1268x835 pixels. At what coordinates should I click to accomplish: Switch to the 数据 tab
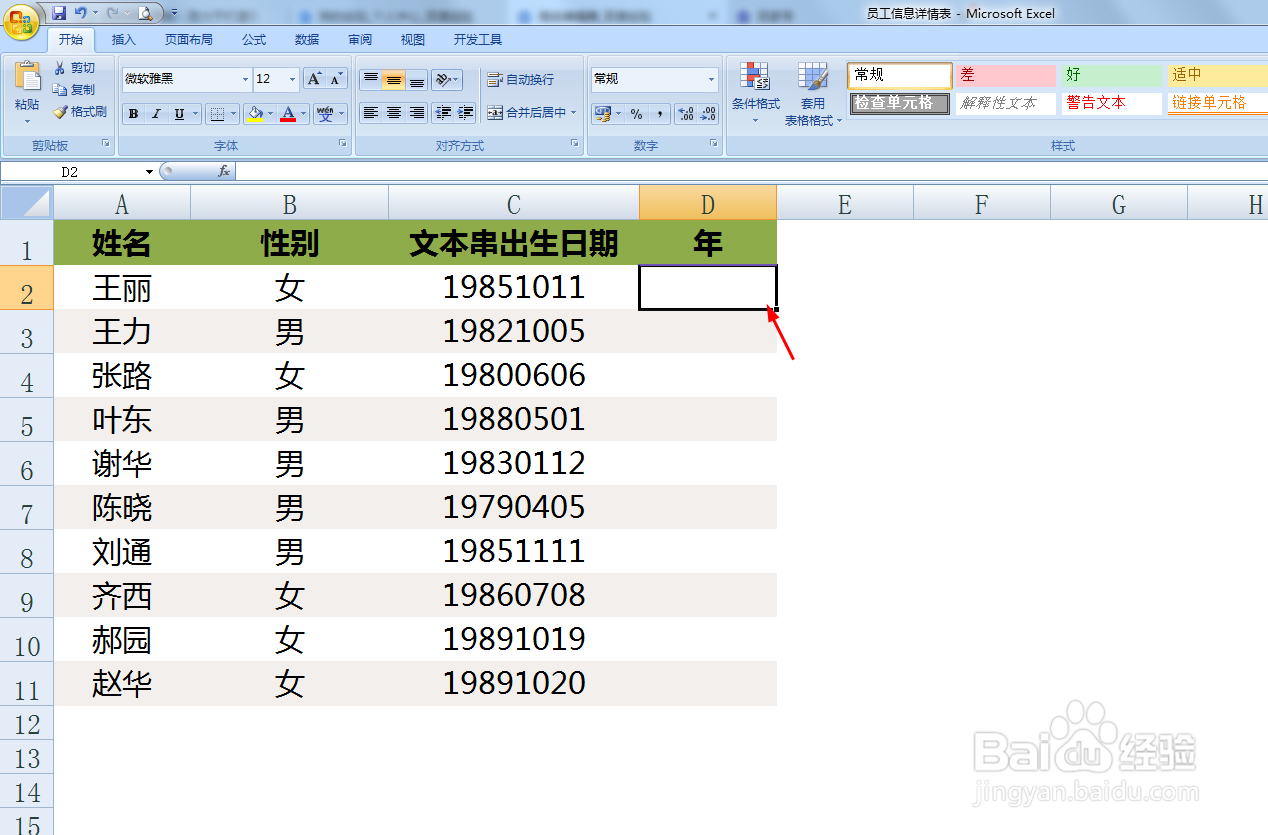point(307,40)
